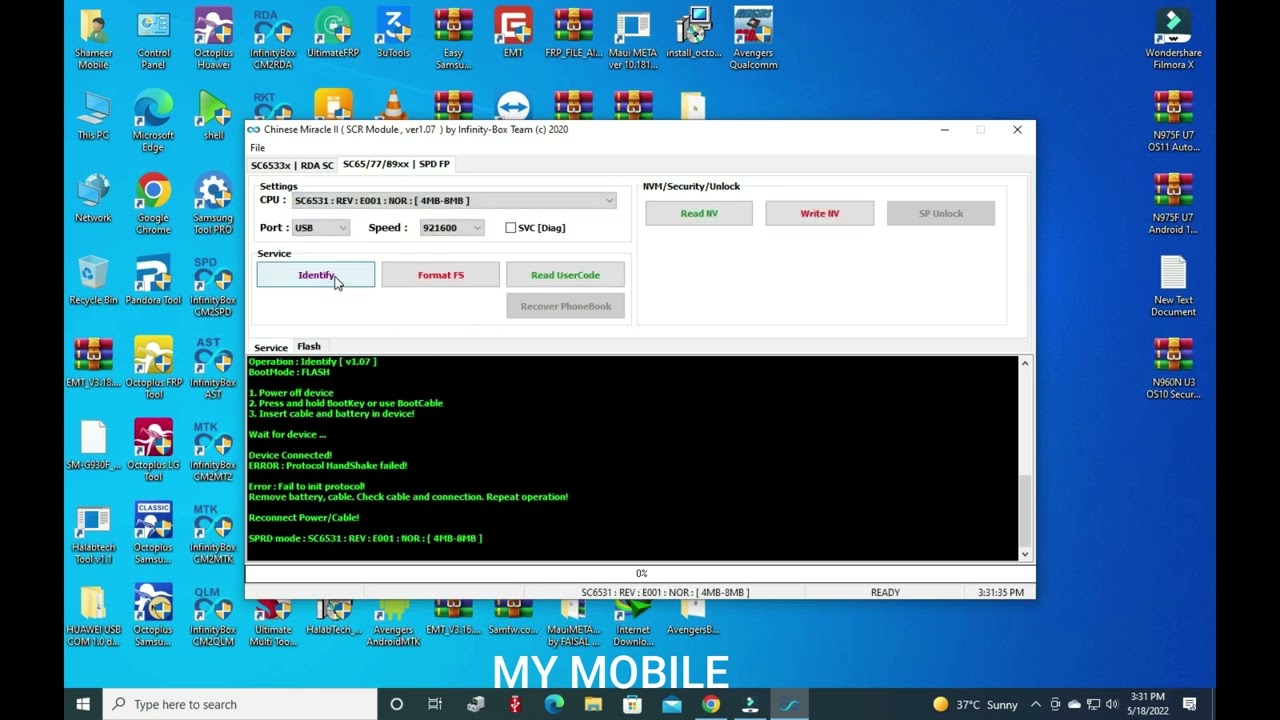The width and height of the screenshot is (1280, 720).
Task: Open the Microsoft Store taskbar icon
Action: [x=632, y=704]
